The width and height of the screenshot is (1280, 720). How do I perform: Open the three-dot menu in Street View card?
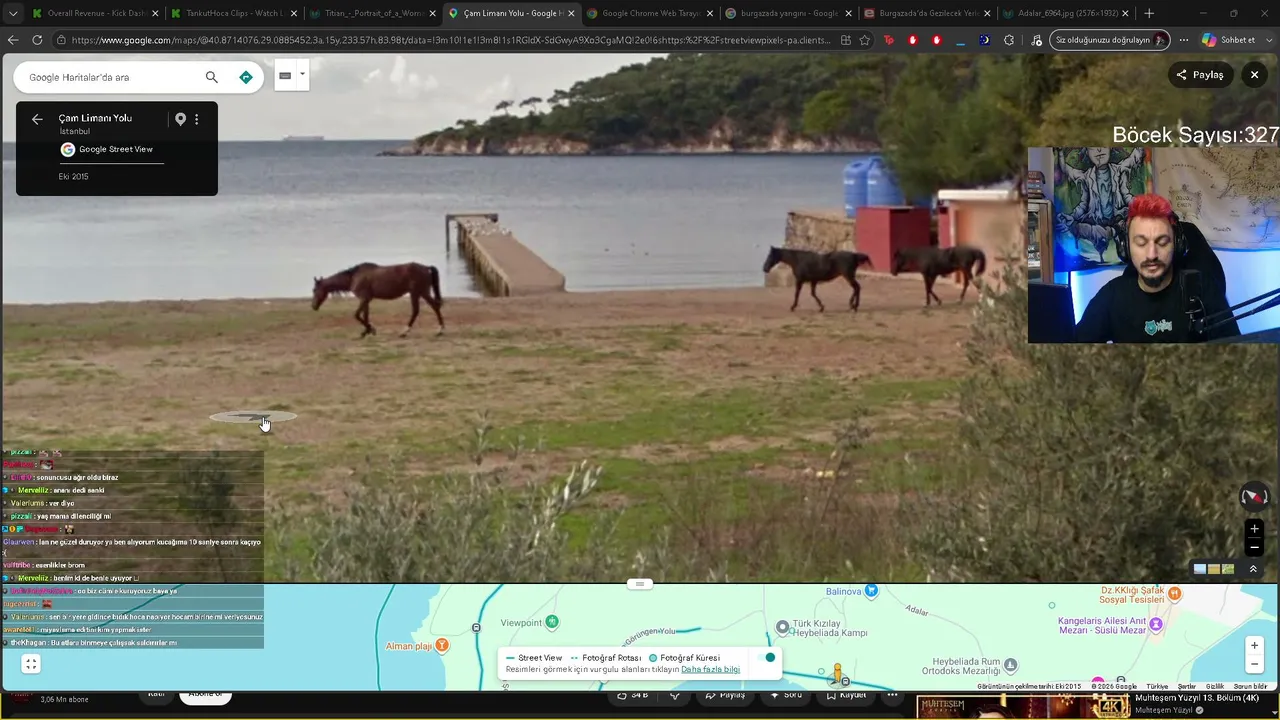(x=196, y=119)
